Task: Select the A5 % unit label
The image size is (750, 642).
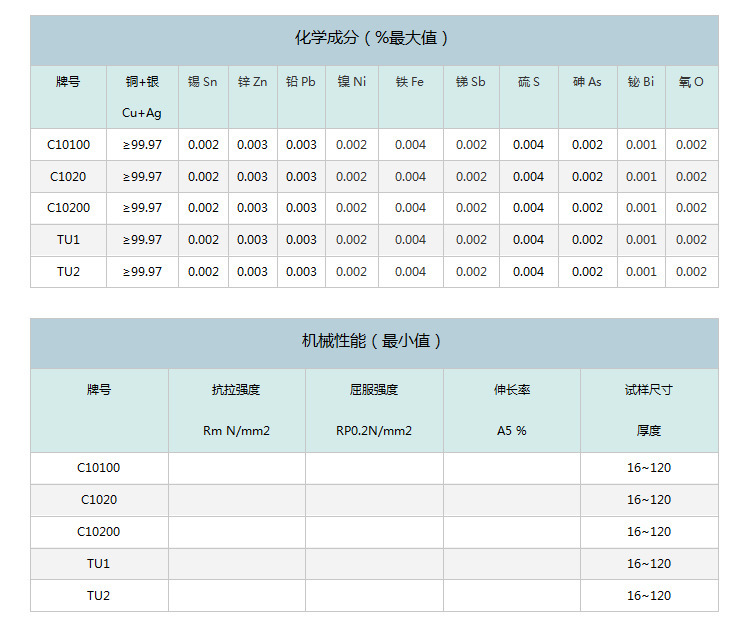Action: [x=512, y=431]
